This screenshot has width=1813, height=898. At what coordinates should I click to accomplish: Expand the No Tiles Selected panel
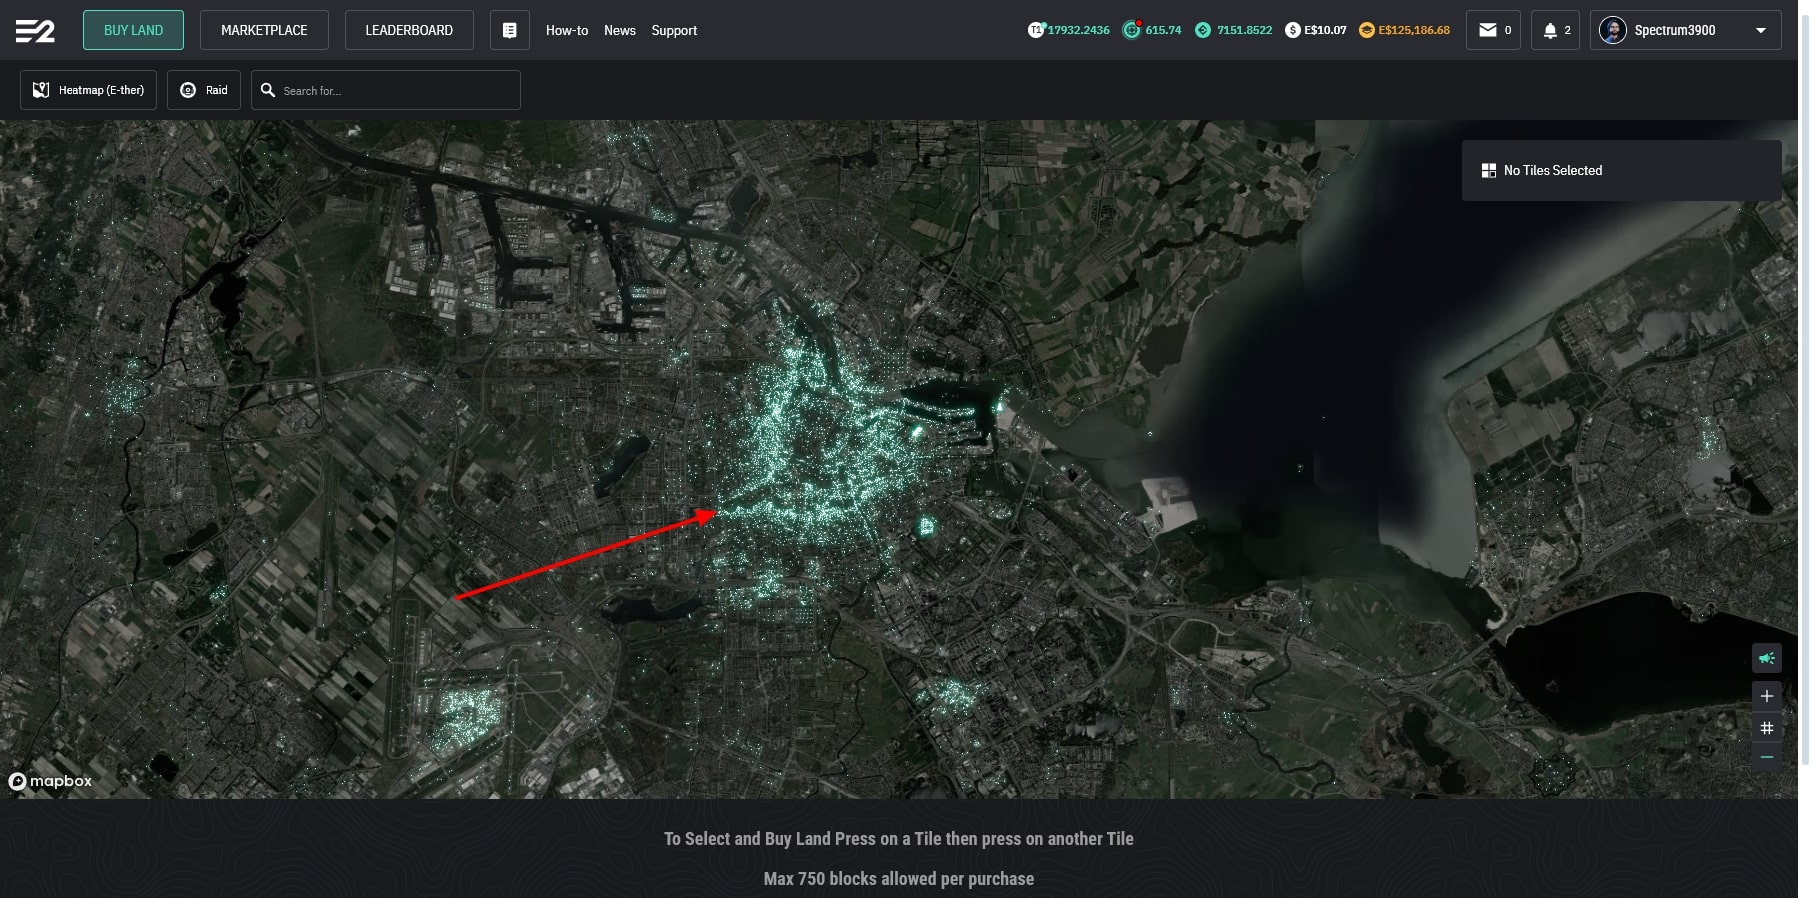(x=1620, y=171)
